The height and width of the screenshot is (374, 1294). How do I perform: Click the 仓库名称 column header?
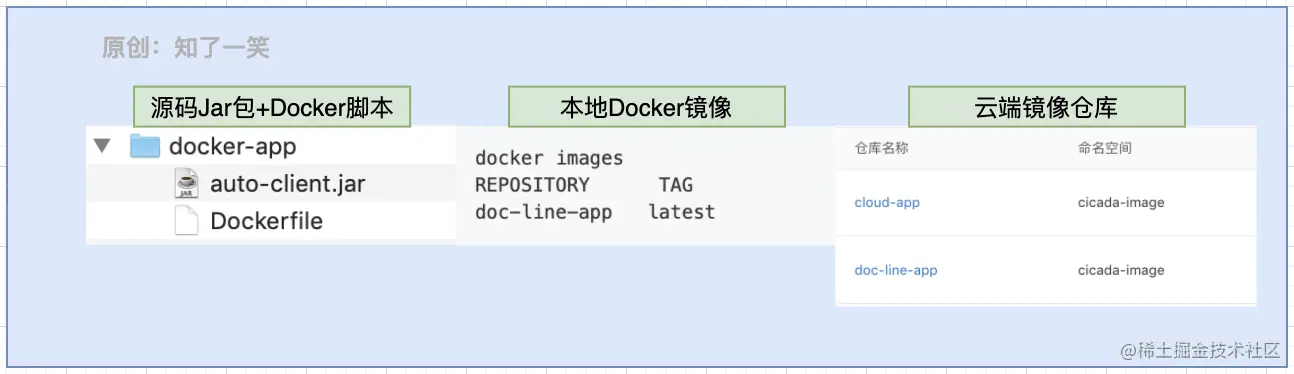coord(881,148)
